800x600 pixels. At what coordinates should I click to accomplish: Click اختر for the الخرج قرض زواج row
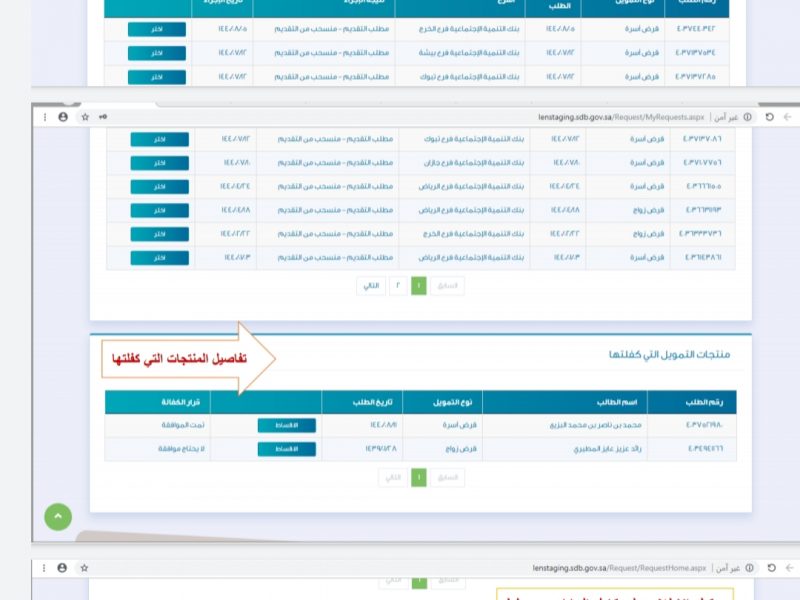(160, 234)
